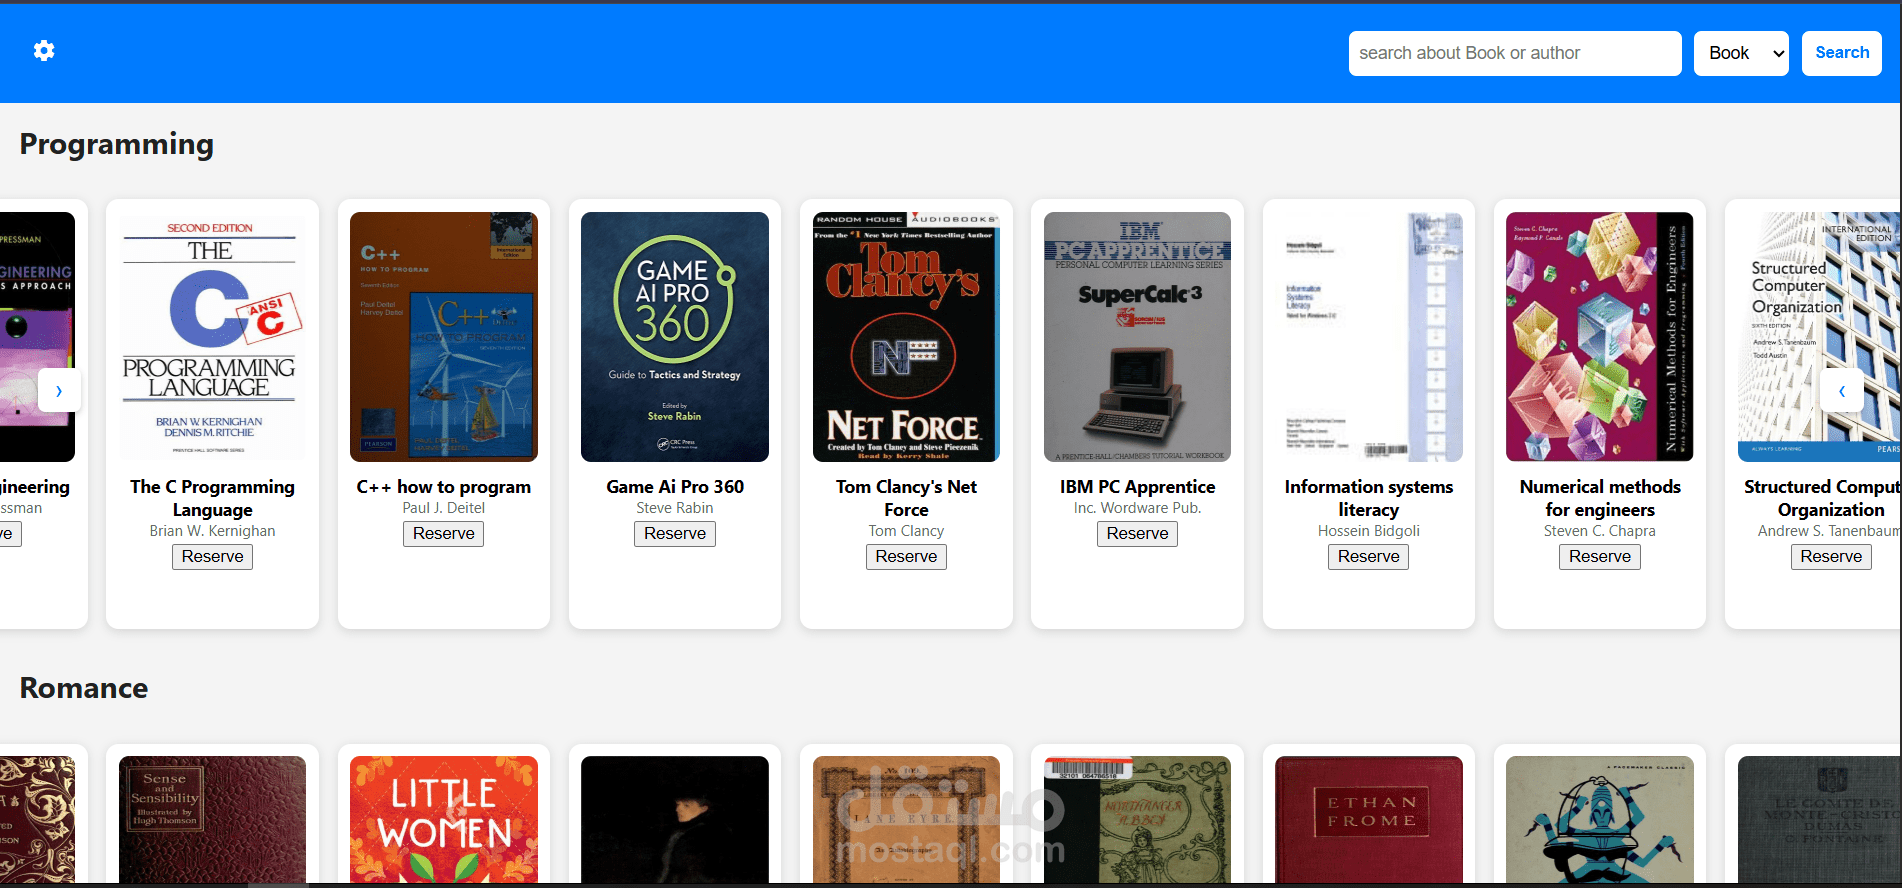Click the title 'Information systems literacy'

tap(1368, 498)
